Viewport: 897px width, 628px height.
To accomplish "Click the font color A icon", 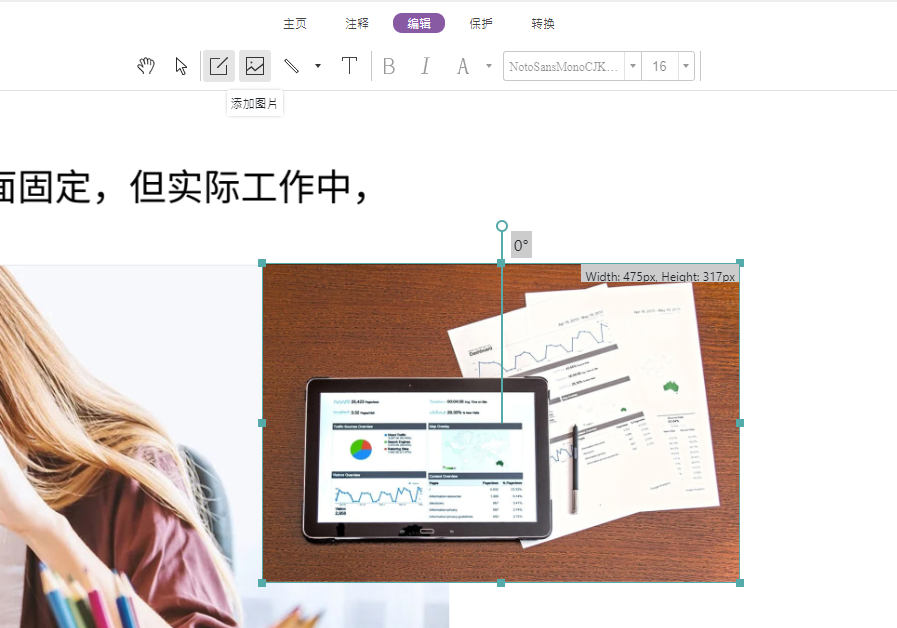I will point(461,65).
